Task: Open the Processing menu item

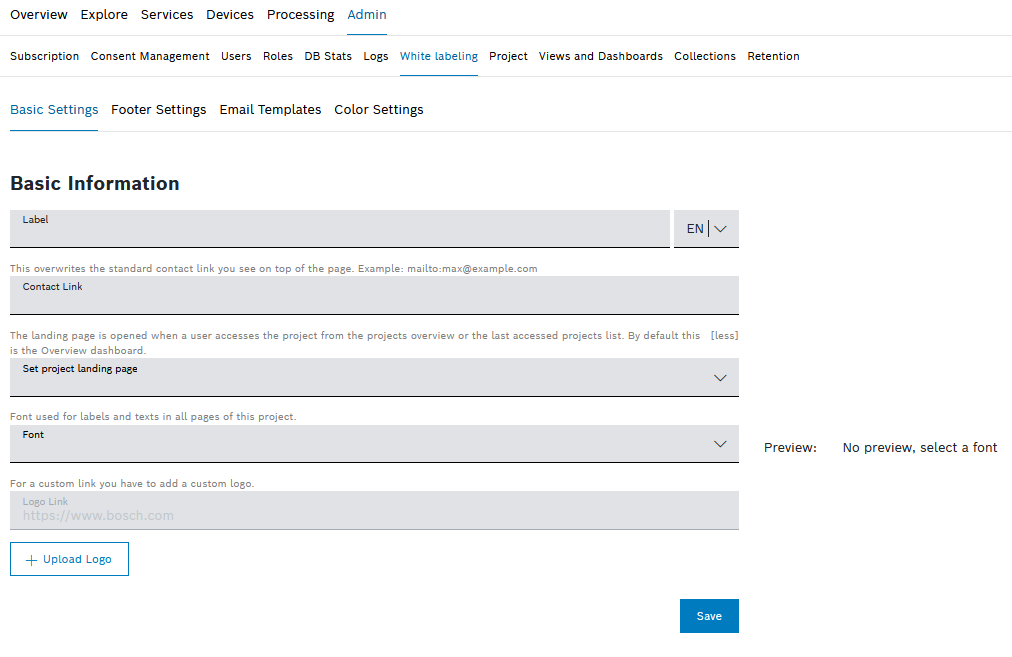Action: pos(301,15)
